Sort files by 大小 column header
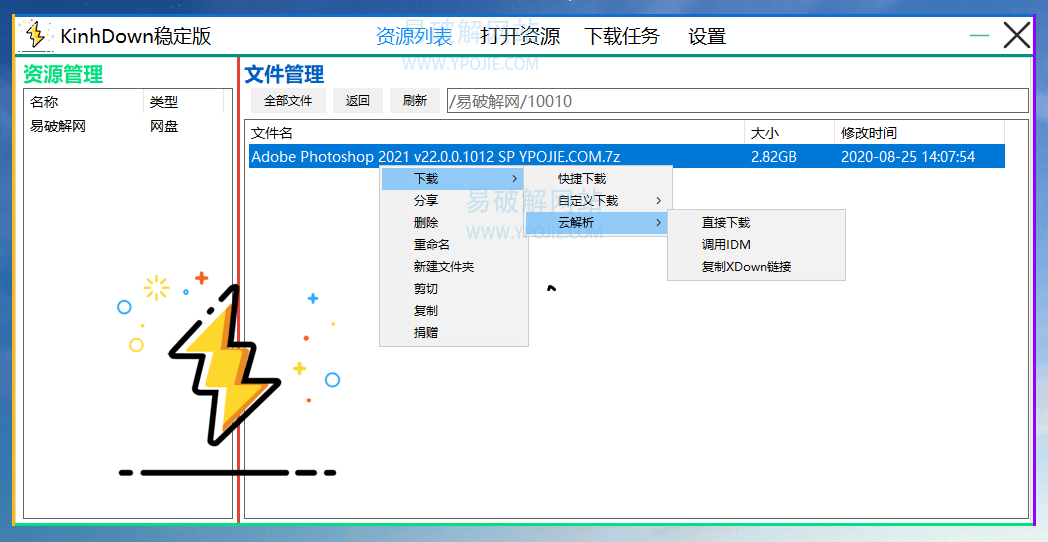Image resolution: width=1048 pixels, height=542 pixels. point(789,133)
